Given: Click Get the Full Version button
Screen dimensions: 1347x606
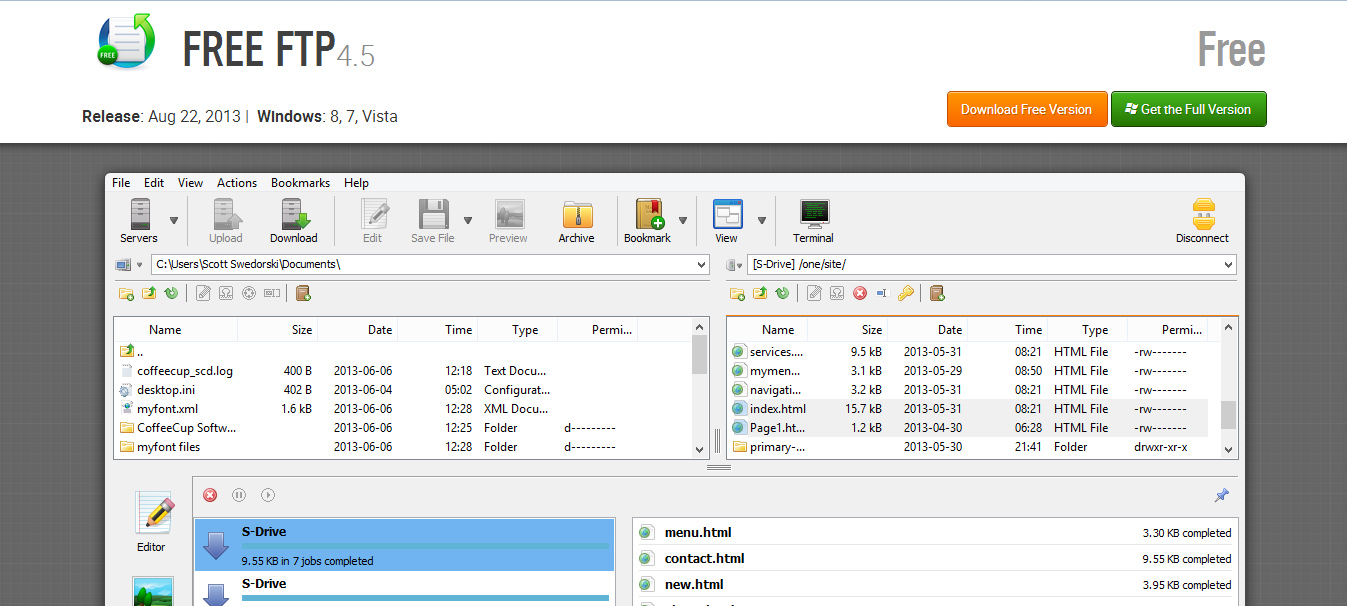Looking at the screenshot, I should tap(1189, 109).
